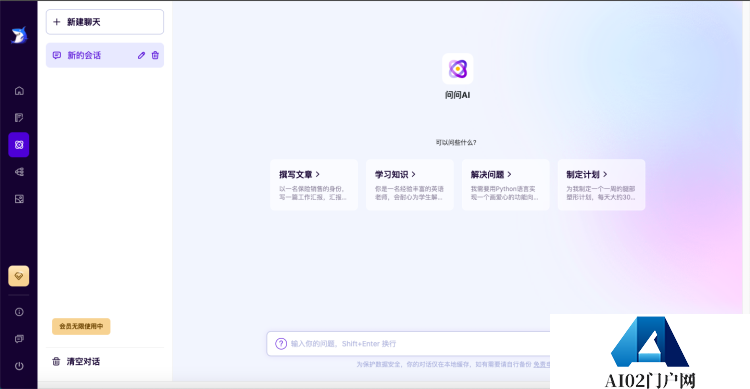Click the shark logo in the sidebar
750x389 pixels.
click(19, 35)
